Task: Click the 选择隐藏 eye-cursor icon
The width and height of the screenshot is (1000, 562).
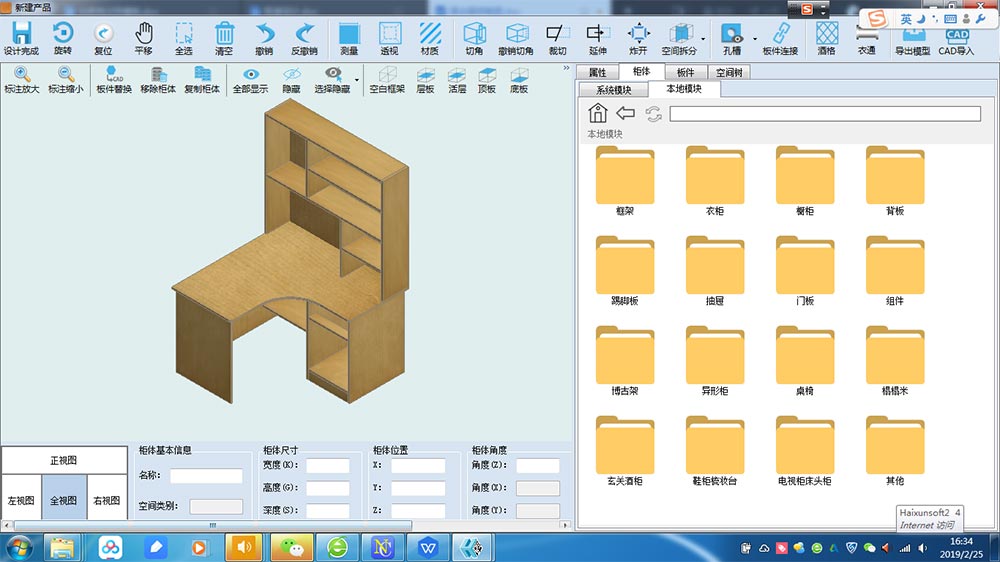Action: pyautogui.click(x=333, y=75)
